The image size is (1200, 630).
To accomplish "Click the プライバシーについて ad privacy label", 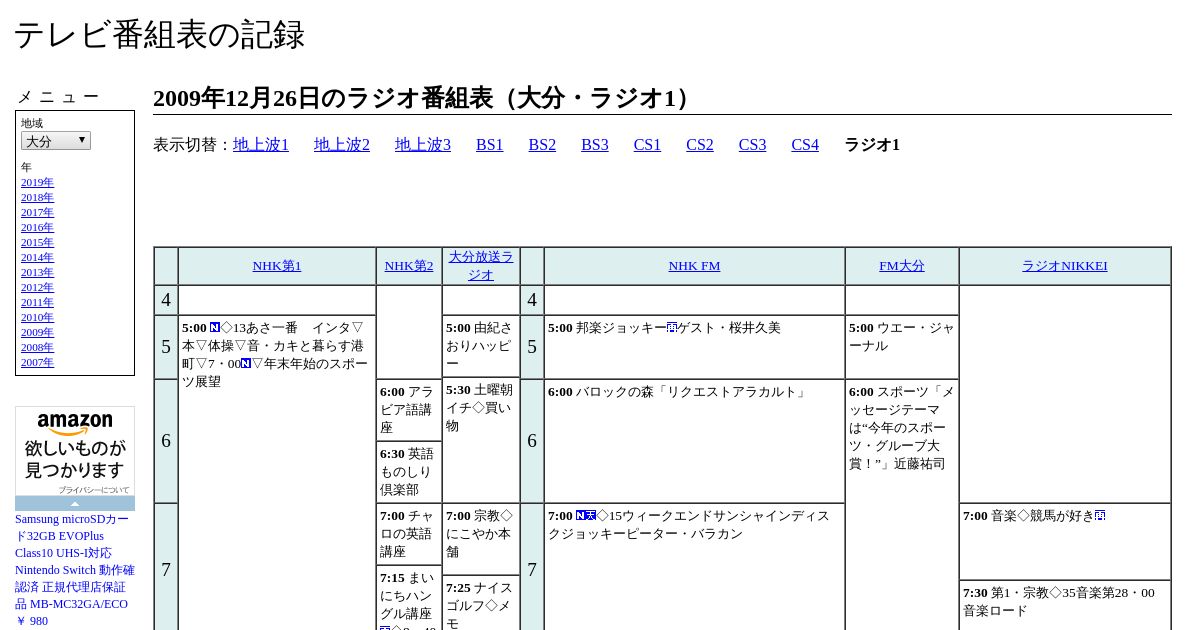I will pyautogui.click(x=93, y=490).
